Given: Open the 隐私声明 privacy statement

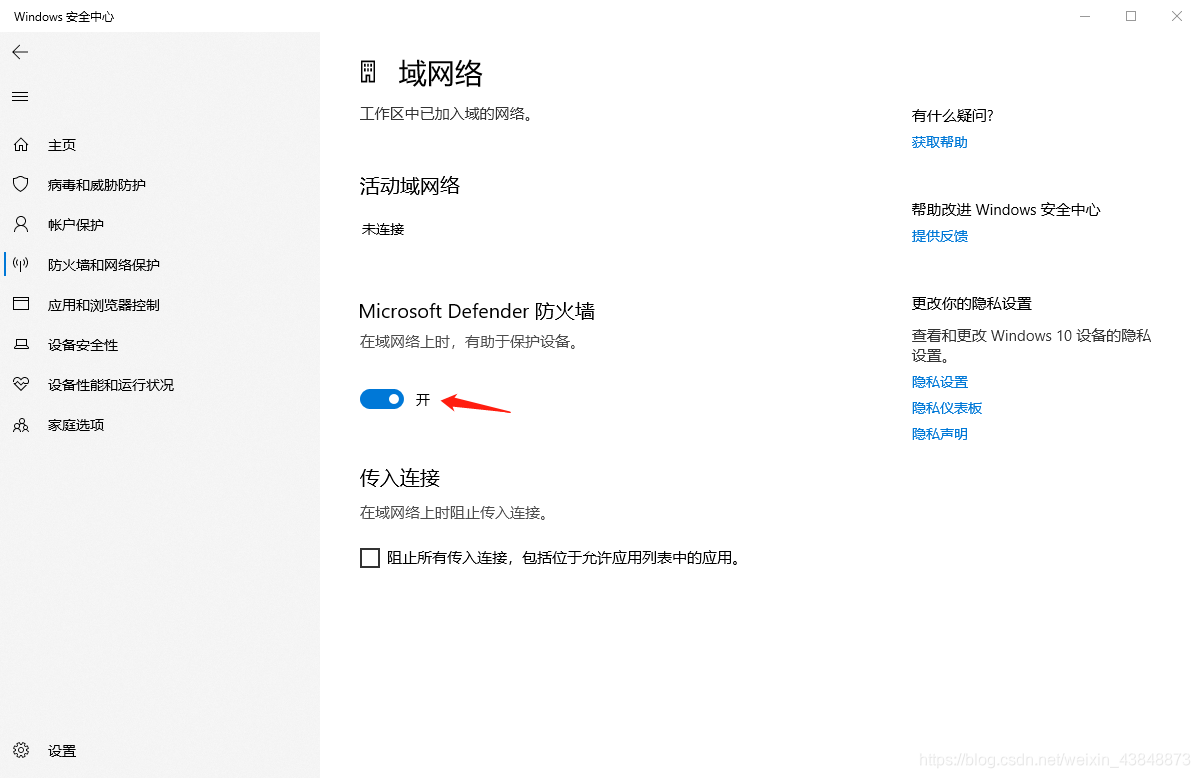Looking at the screenshot, I should (938, 433).
